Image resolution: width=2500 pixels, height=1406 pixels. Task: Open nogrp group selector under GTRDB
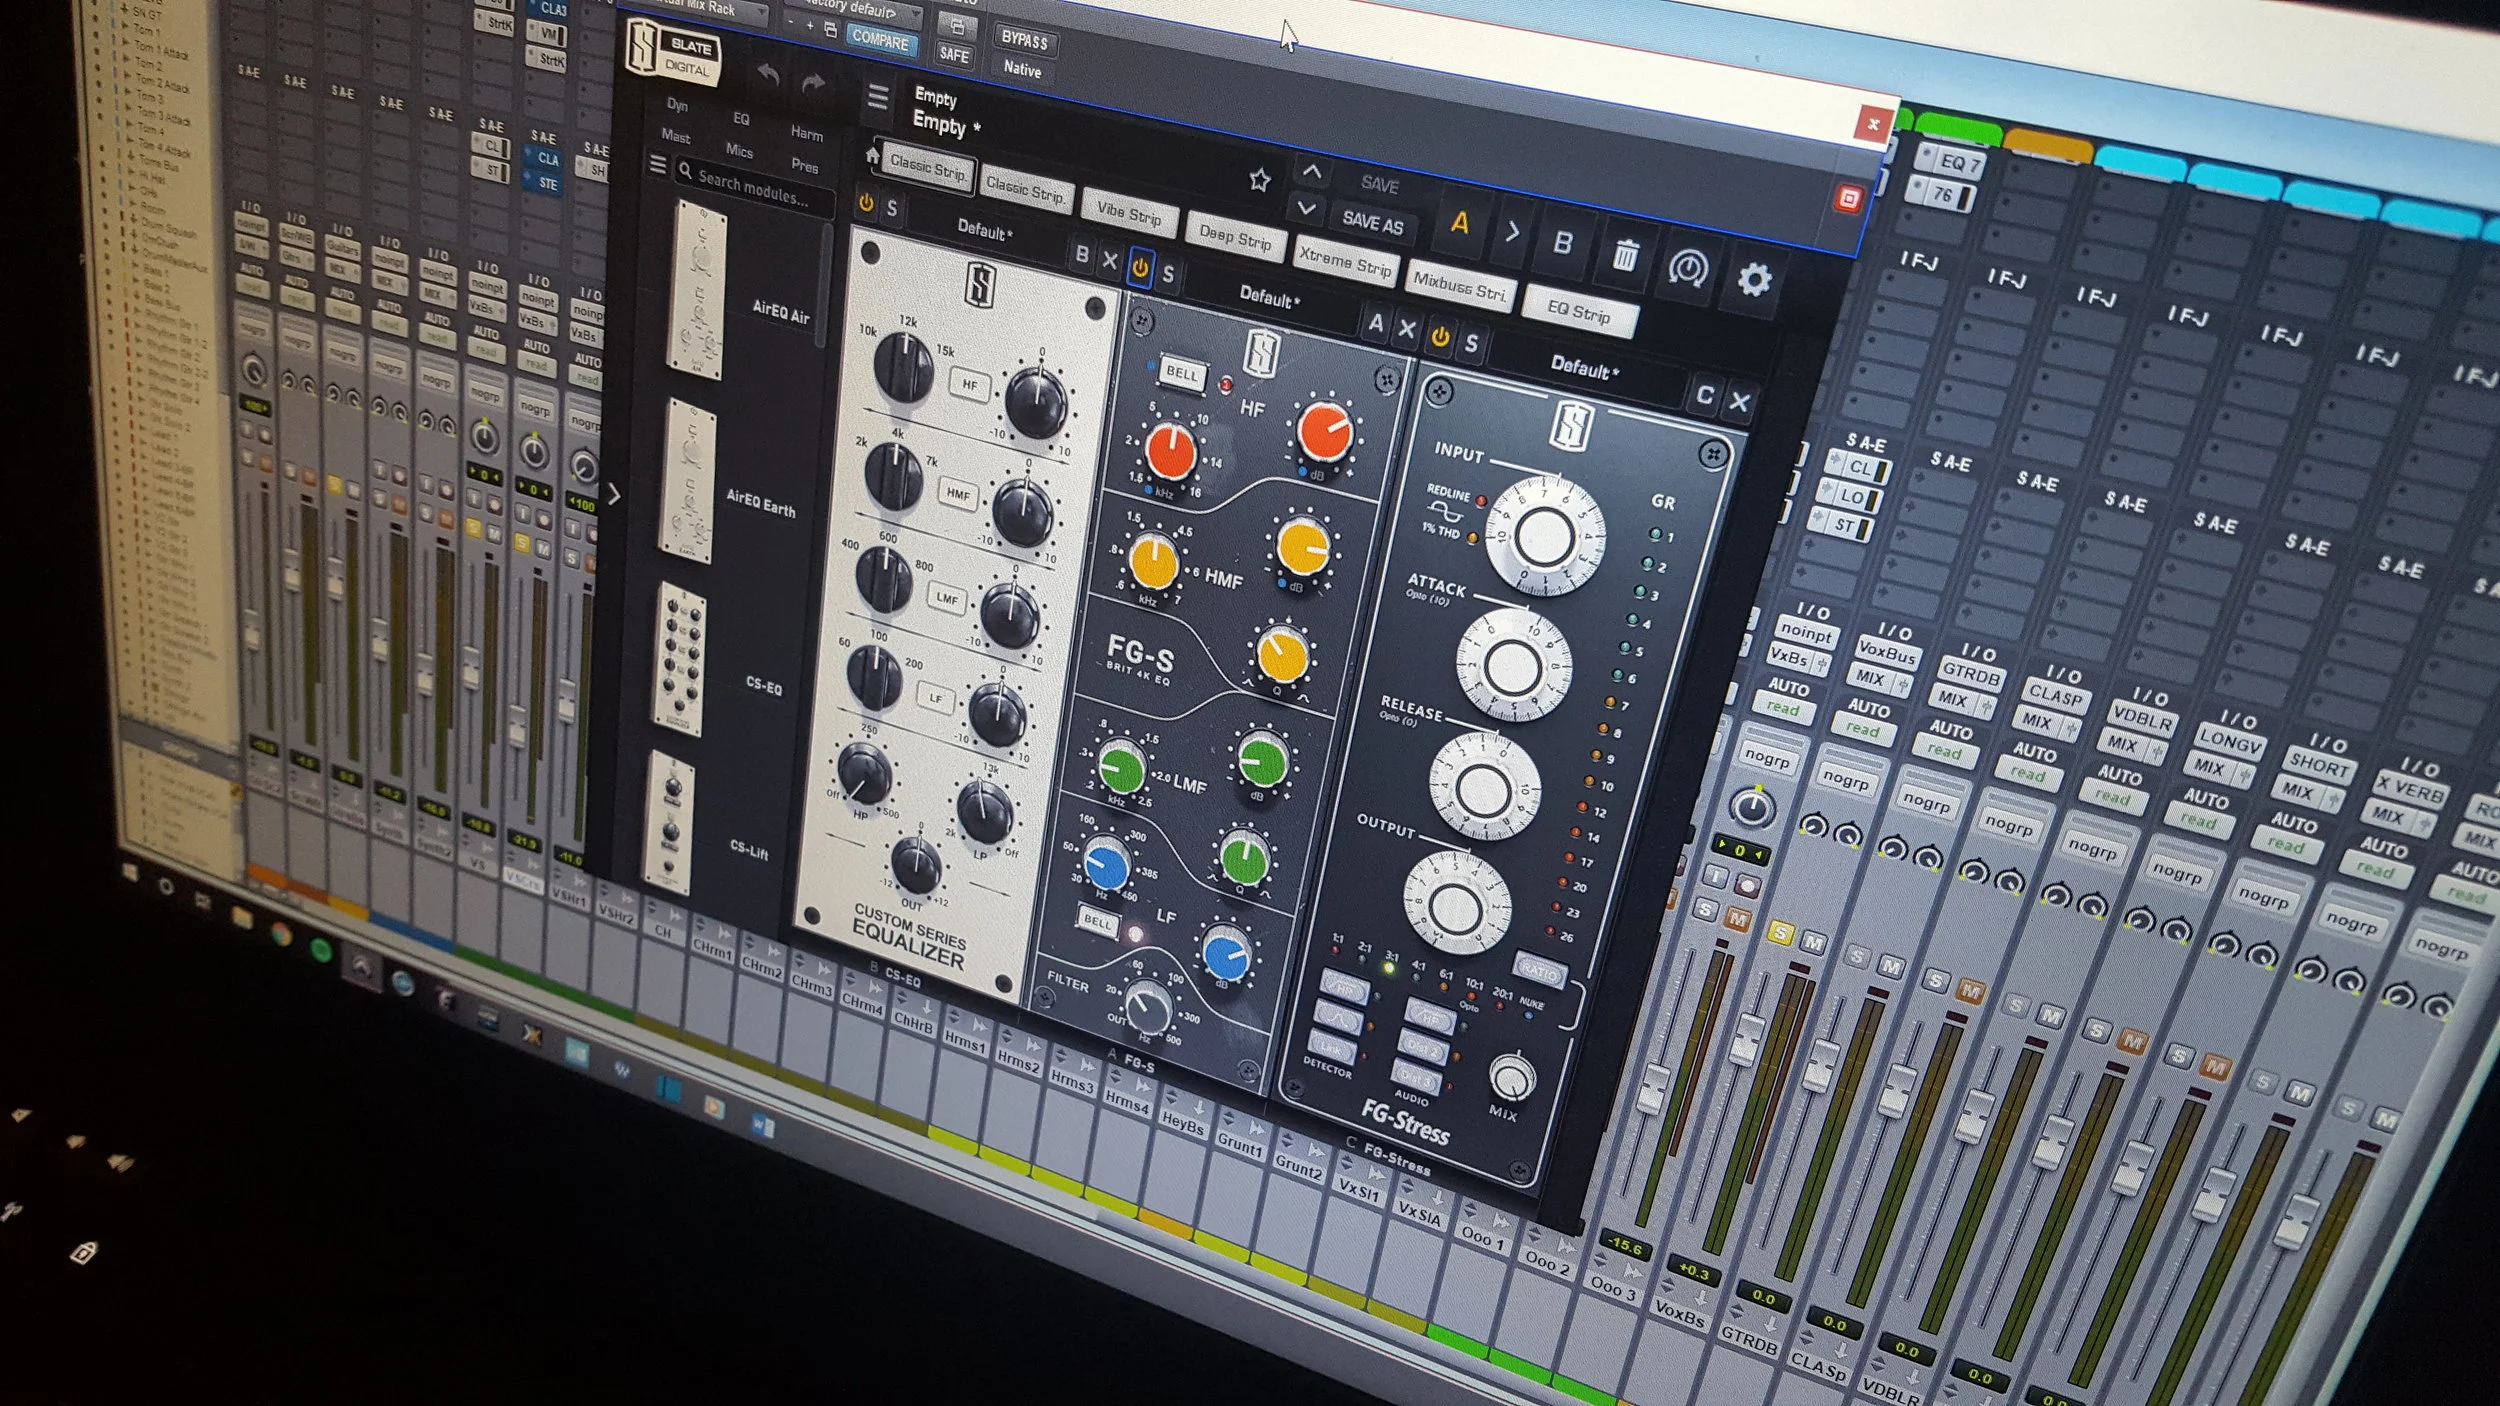pyautogui.click(x=1926, y=802)
